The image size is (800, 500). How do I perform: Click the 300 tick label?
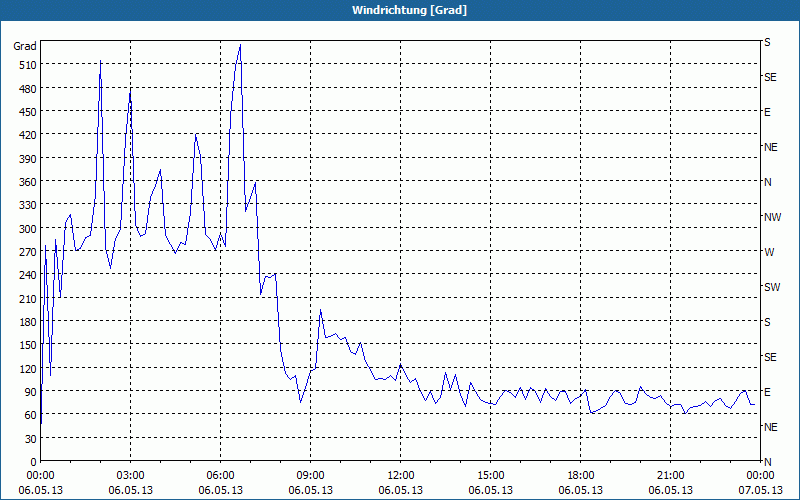[x=28, y=229]
